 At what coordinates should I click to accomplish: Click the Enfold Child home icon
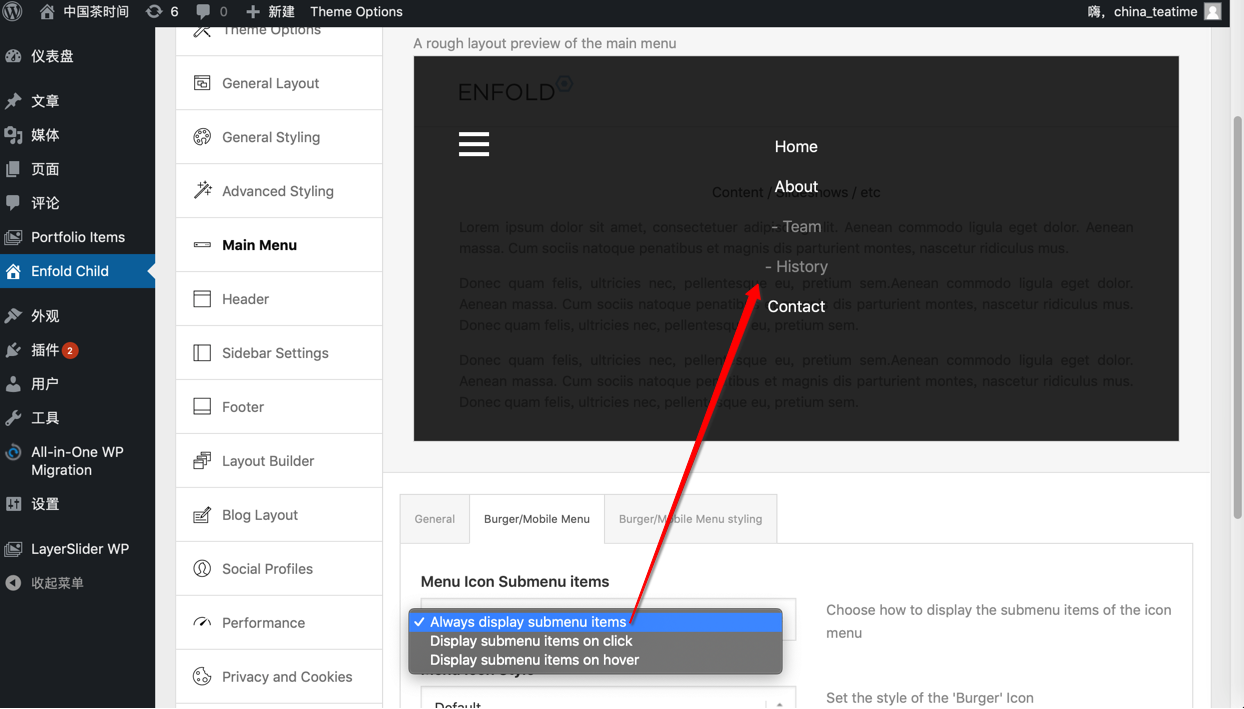13,271
